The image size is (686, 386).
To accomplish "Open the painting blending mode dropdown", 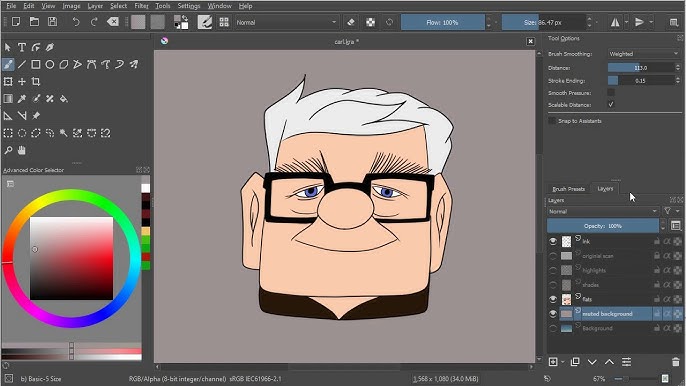I will [287, 22].
